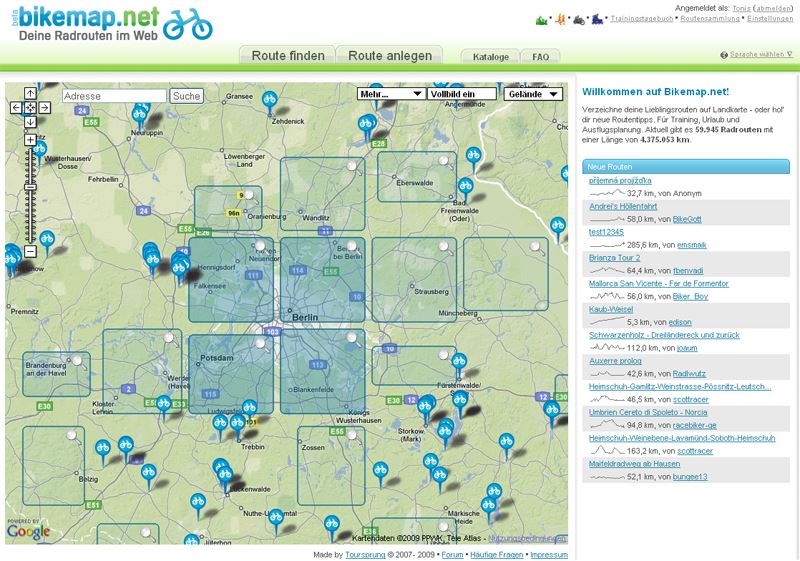Click the magnifier on the Zossen tile
Screen dimensions: 800x561
353,436
